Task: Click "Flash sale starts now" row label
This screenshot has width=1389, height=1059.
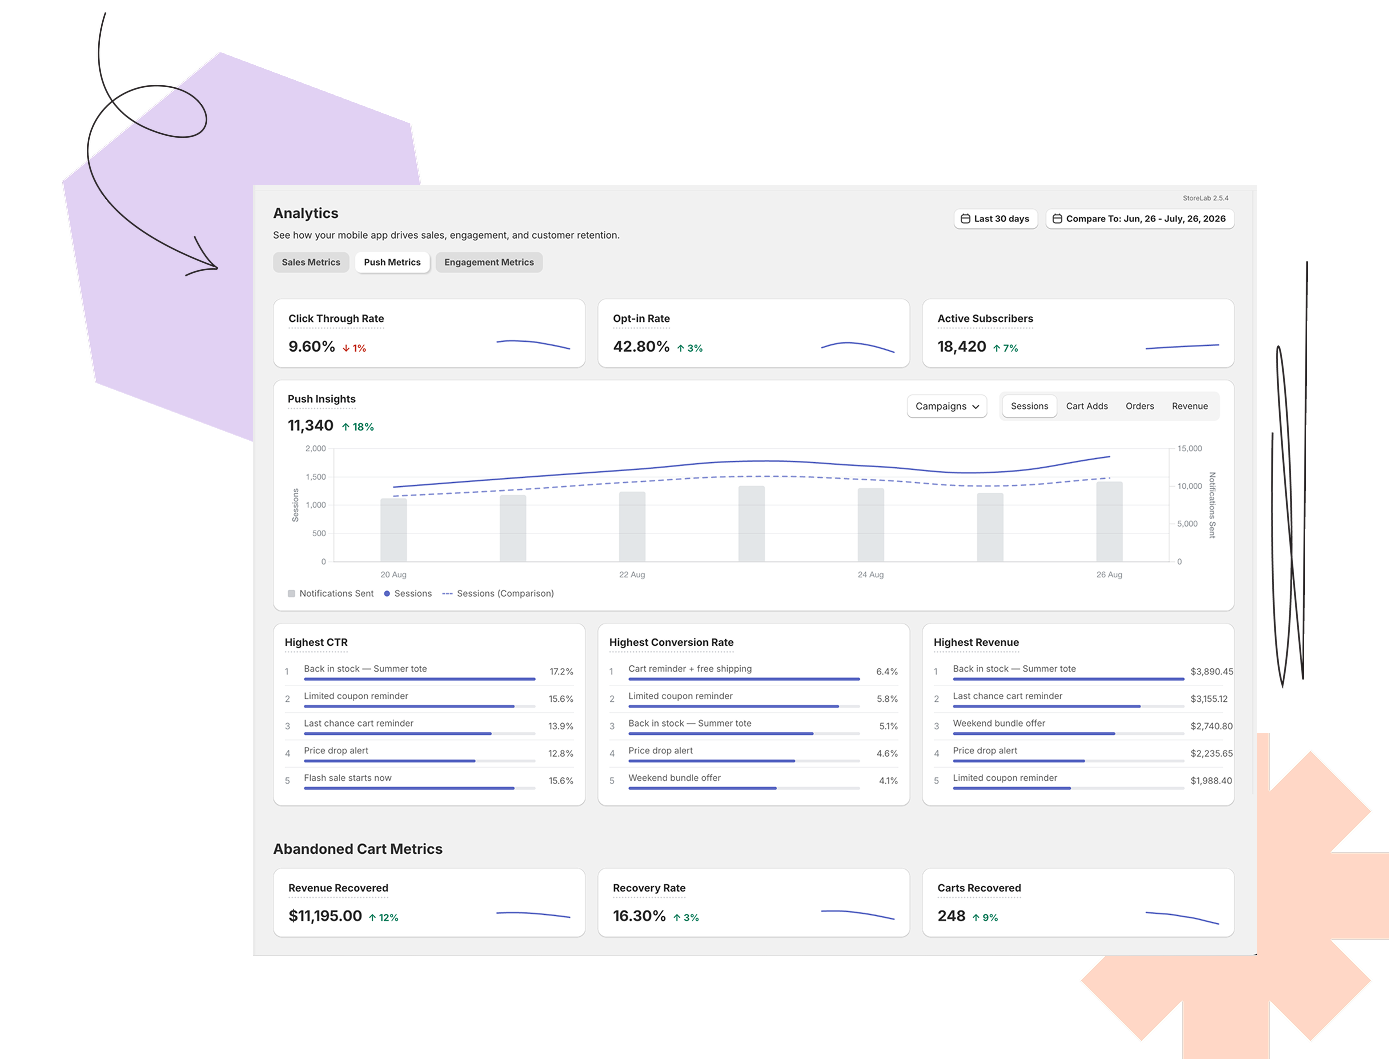Action: click(348, 778)
